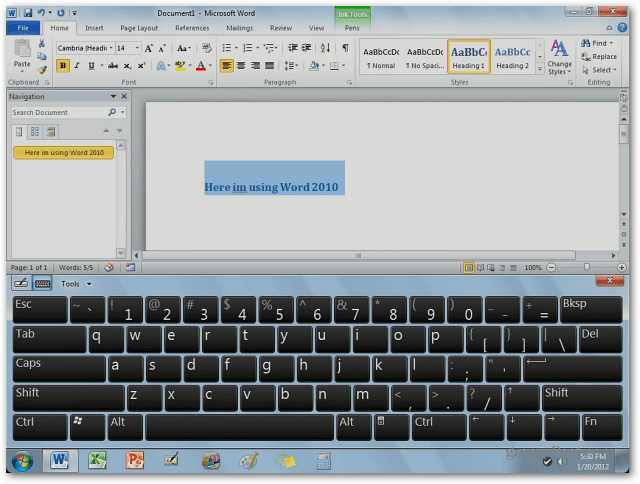Toggle Center alignment
The width and height of the screenshot is (640, 484).
241,66
